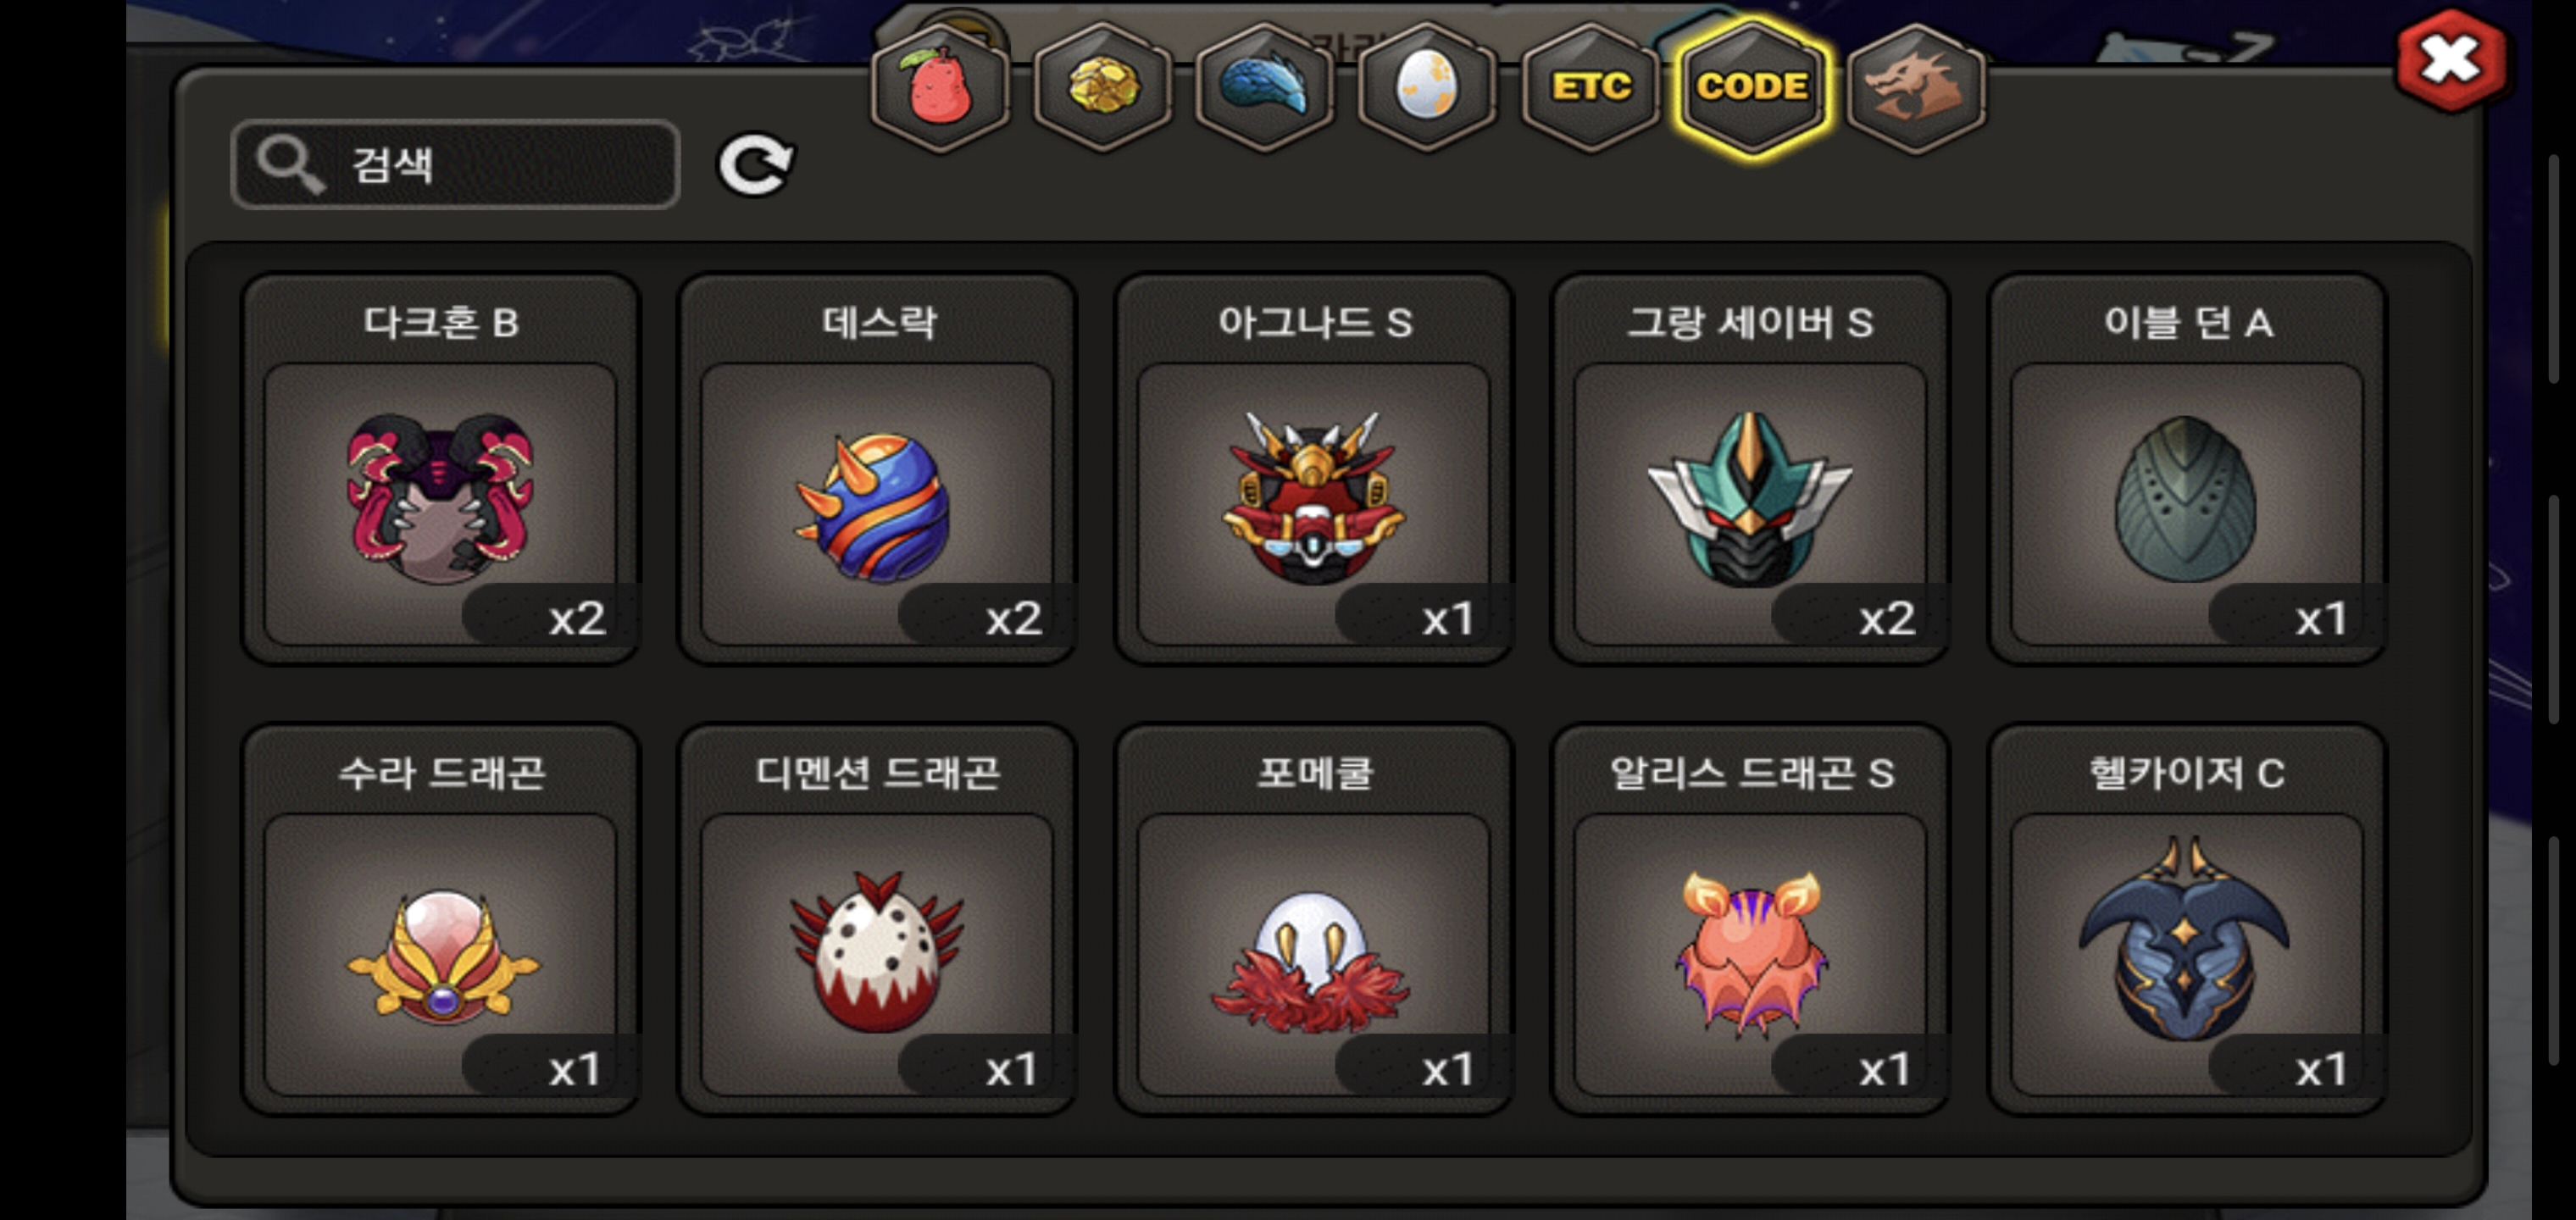Switch to the spotted egg tab
This screenshot has height=1220, width=2576.
1427,88
